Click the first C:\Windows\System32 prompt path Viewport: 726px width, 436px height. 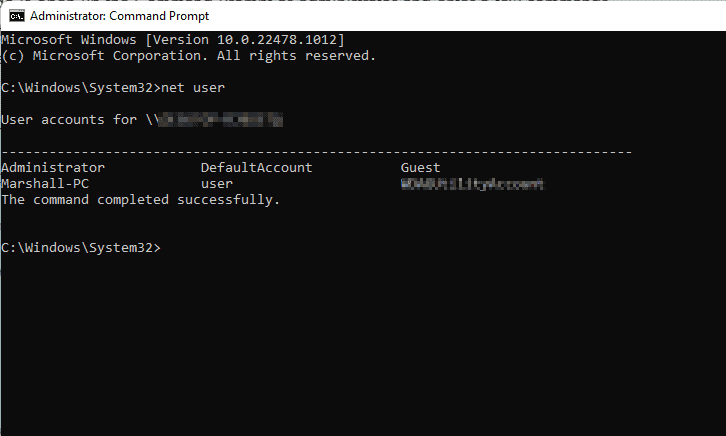coord(81,88)
